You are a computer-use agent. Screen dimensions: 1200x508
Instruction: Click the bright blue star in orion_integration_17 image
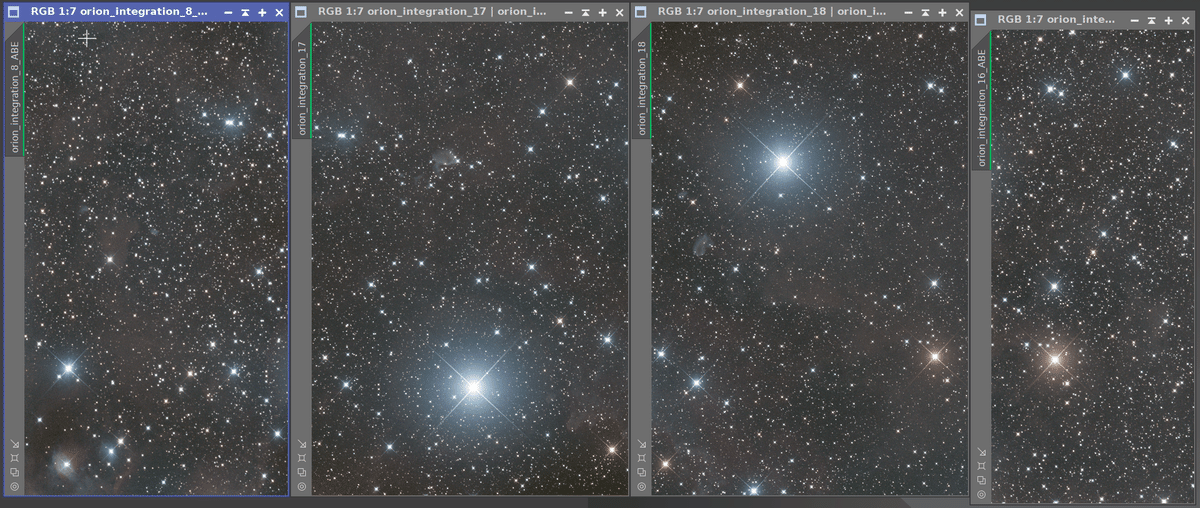click(473, 386)
